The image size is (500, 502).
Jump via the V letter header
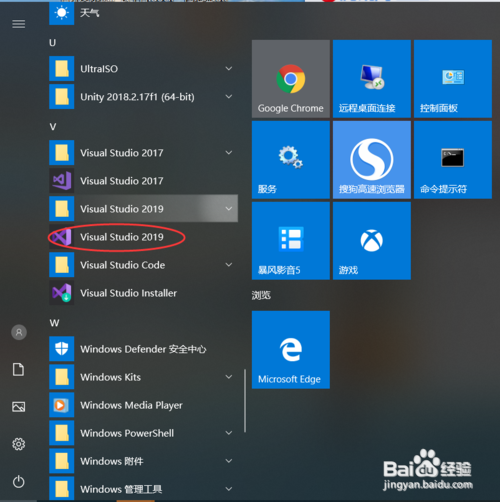coord(53,127)
